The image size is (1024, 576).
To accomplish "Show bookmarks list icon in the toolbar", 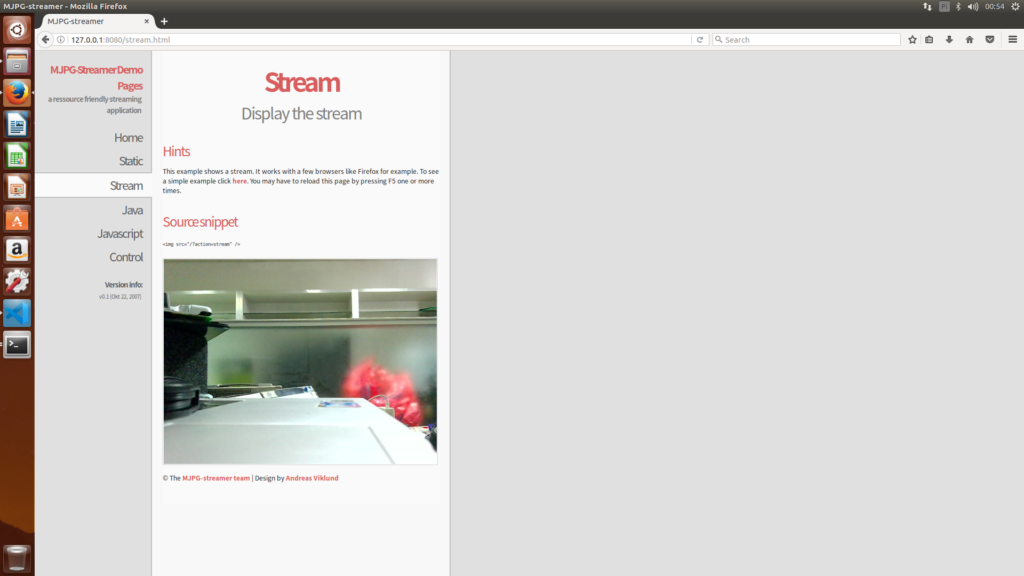I will point(930,40).
